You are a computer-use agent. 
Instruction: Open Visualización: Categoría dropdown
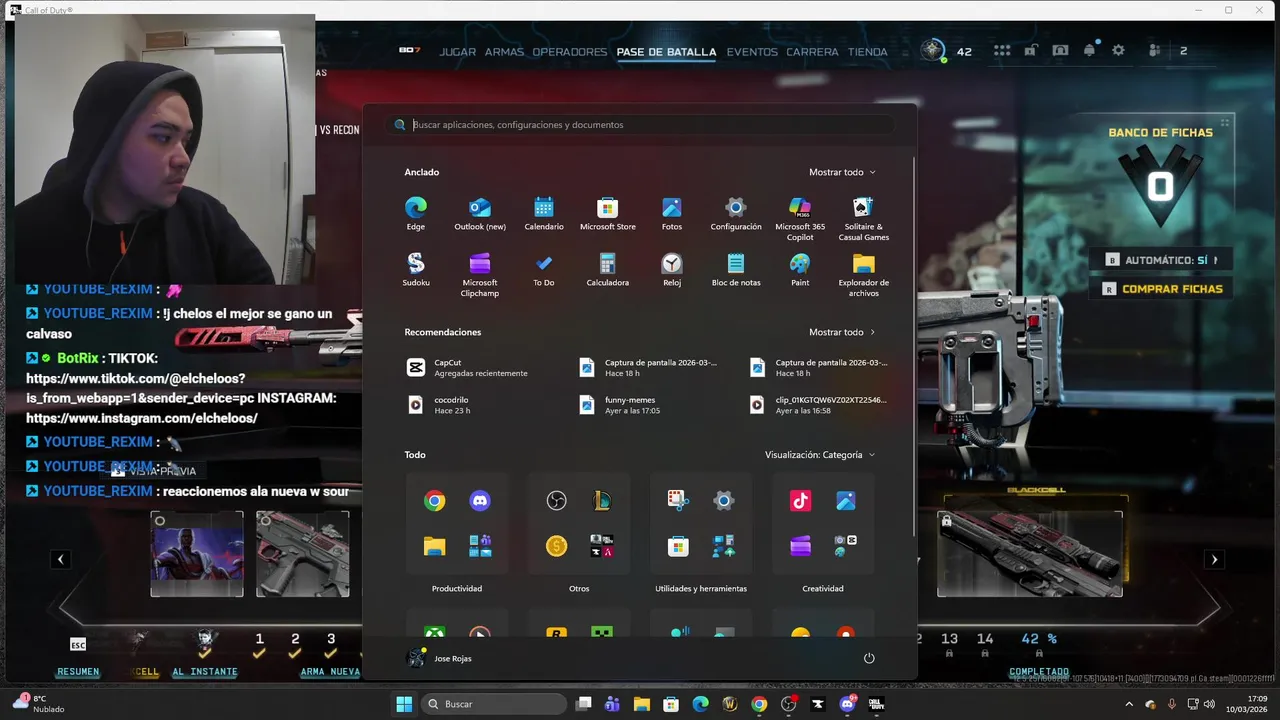820,455
